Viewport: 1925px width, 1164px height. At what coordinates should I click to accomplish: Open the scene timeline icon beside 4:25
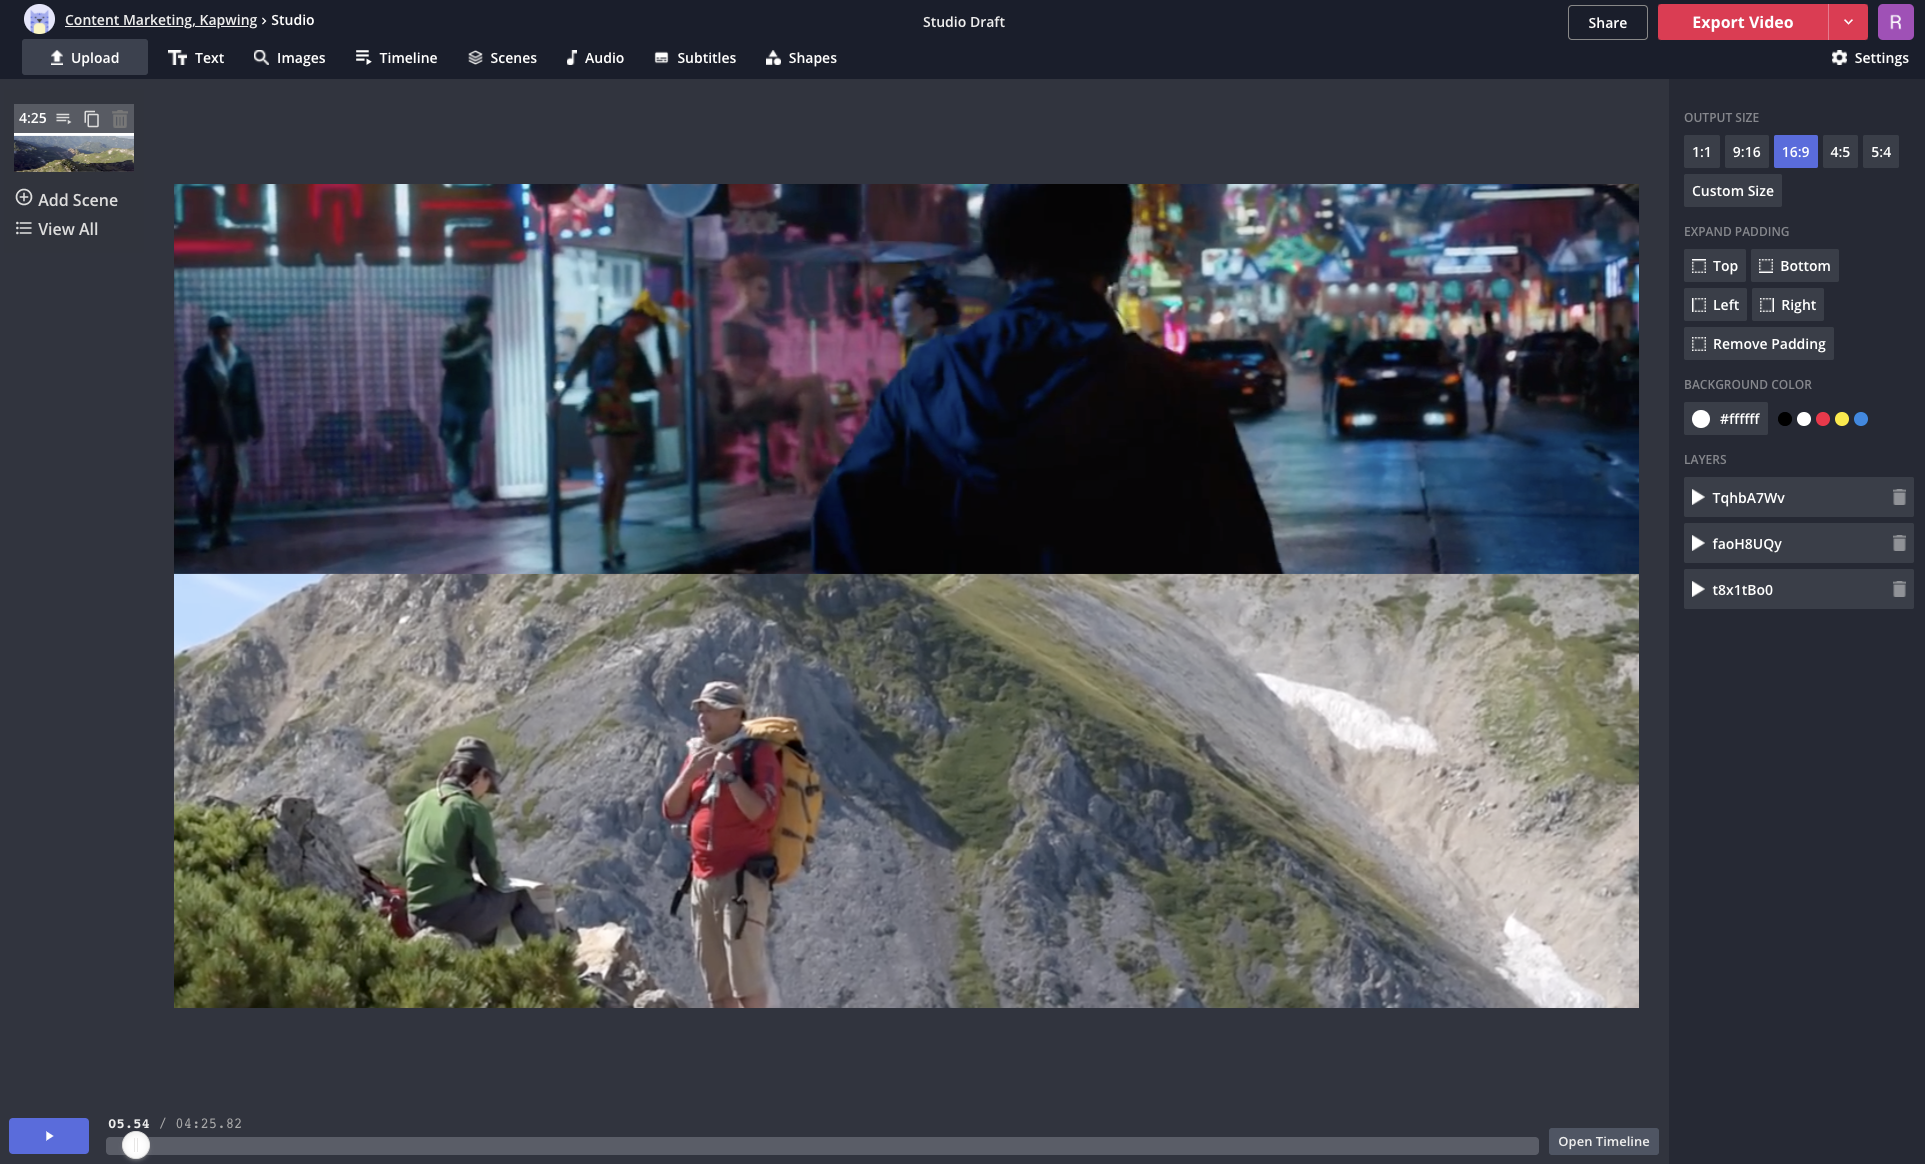[64, 119]
